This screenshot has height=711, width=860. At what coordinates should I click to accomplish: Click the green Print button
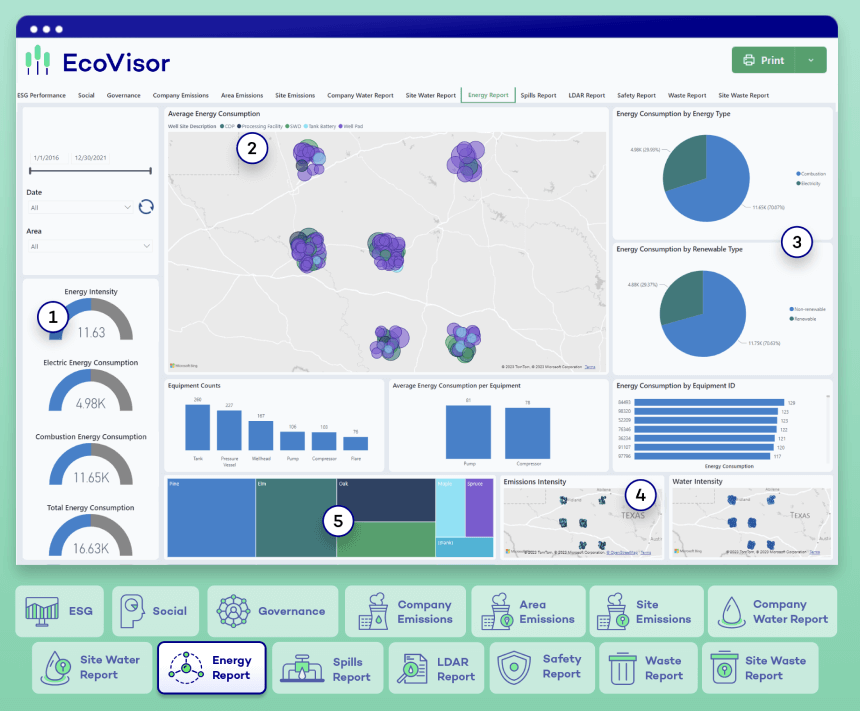[764, 60]
